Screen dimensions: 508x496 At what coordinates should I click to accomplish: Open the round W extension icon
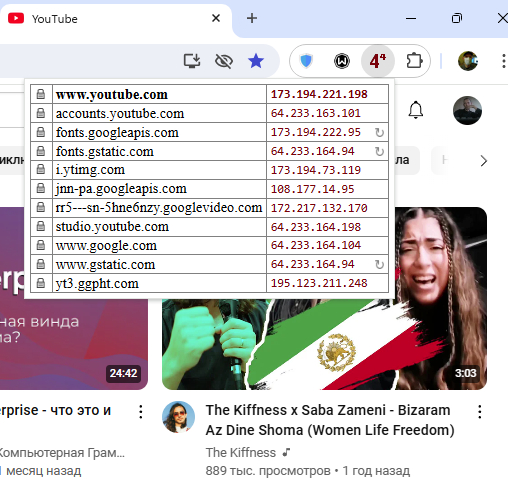pyautogui.click(x=342, y=61)
